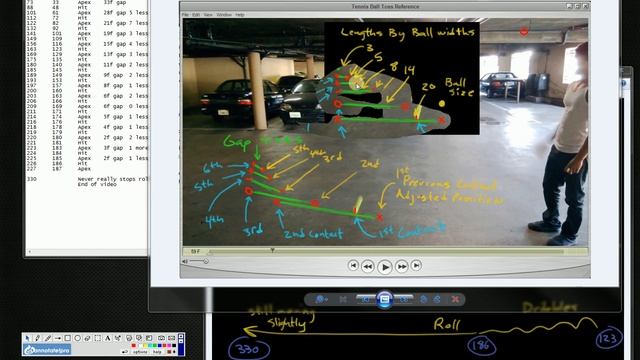The width and height of the screenshot is (640, 360).
Task: Click the tool icon right of text tool
Action: [x=118, y=338]
